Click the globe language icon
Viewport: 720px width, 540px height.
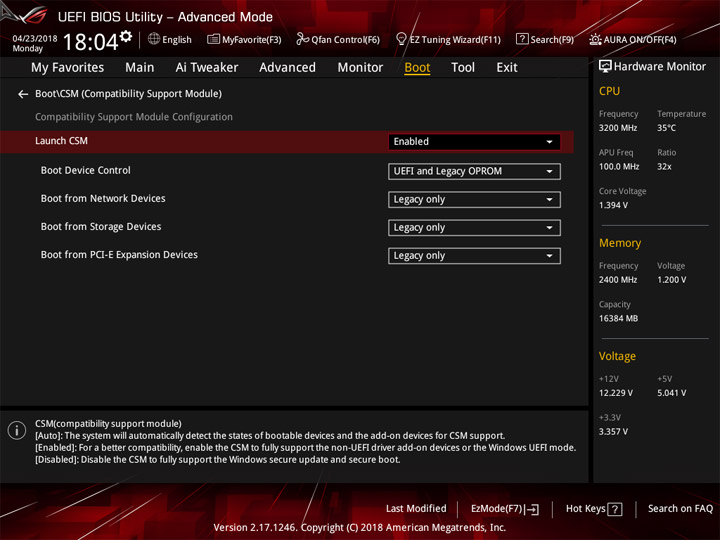154,39
